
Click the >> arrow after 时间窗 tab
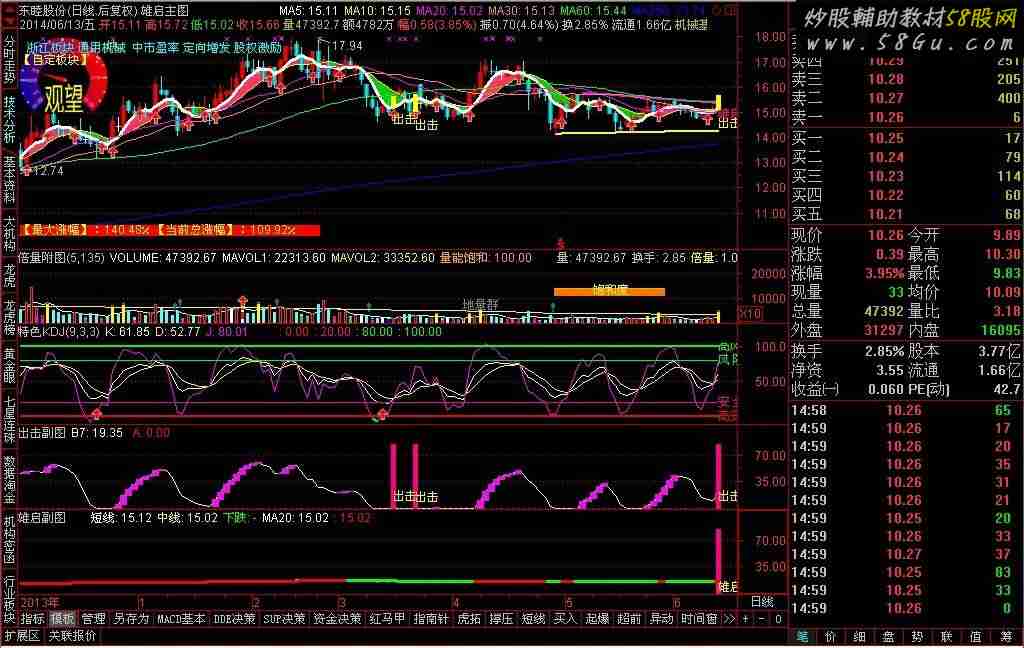[x=729, y=619]
